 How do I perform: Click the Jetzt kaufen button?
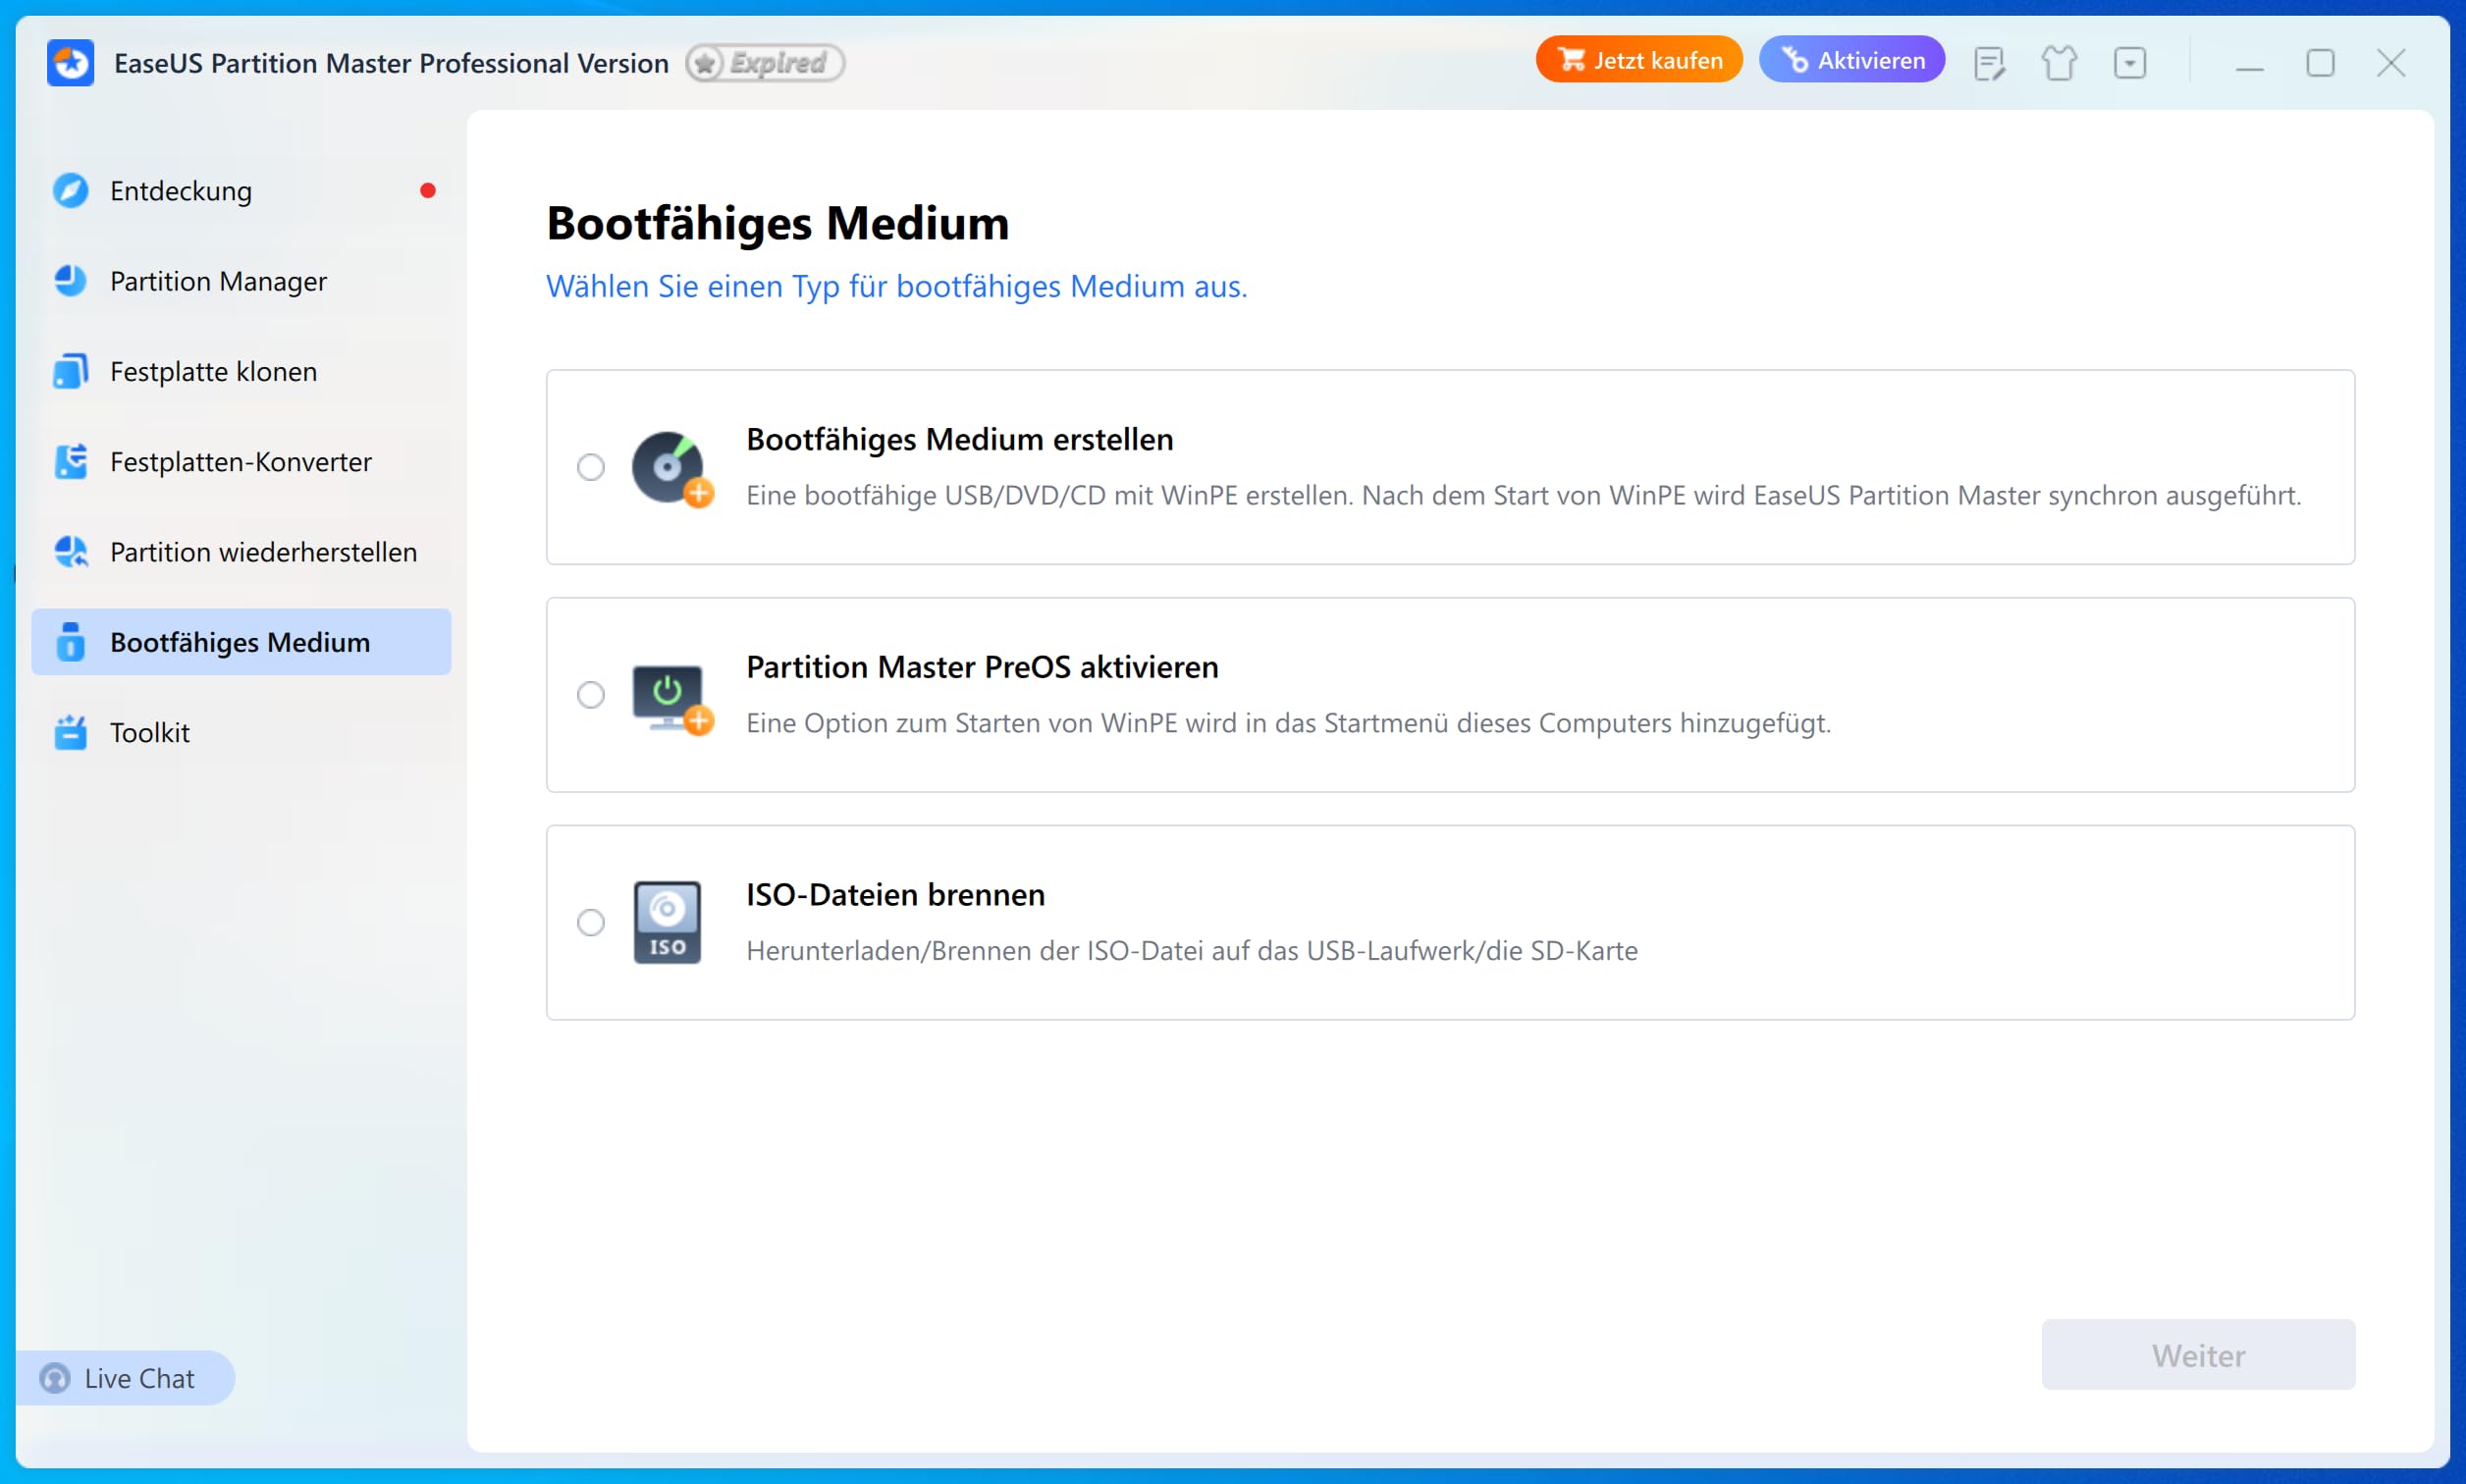coord(1639,60)
